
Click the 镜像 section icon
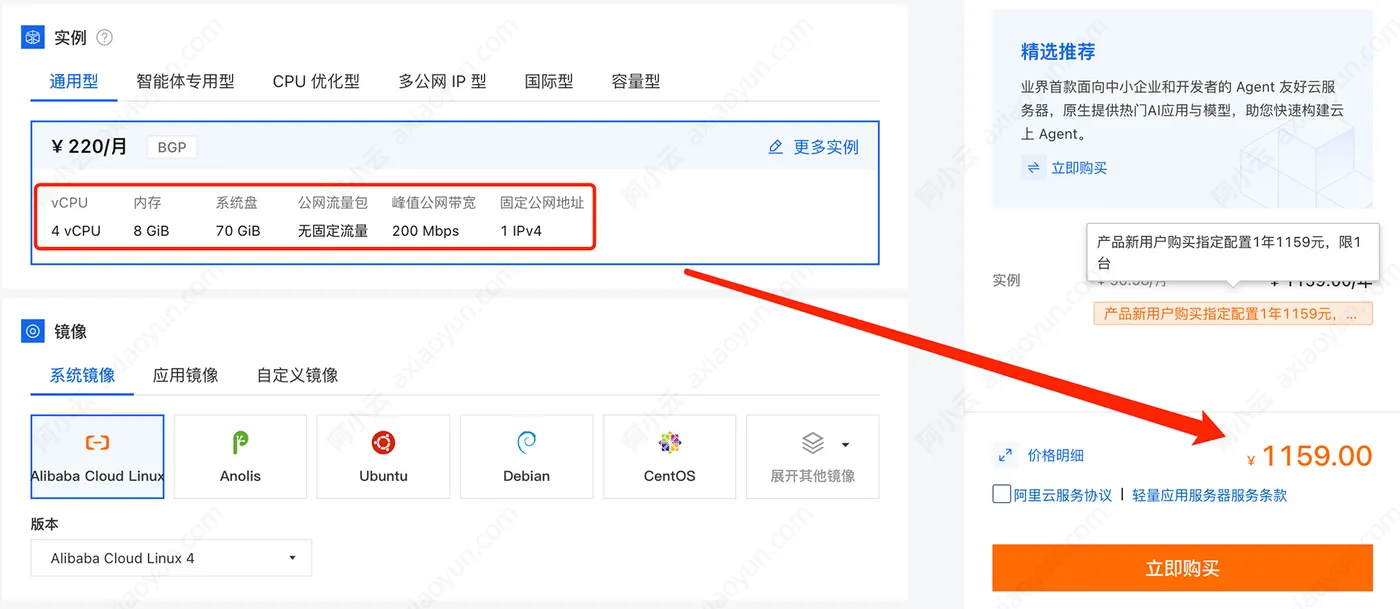tap(33, 331)
